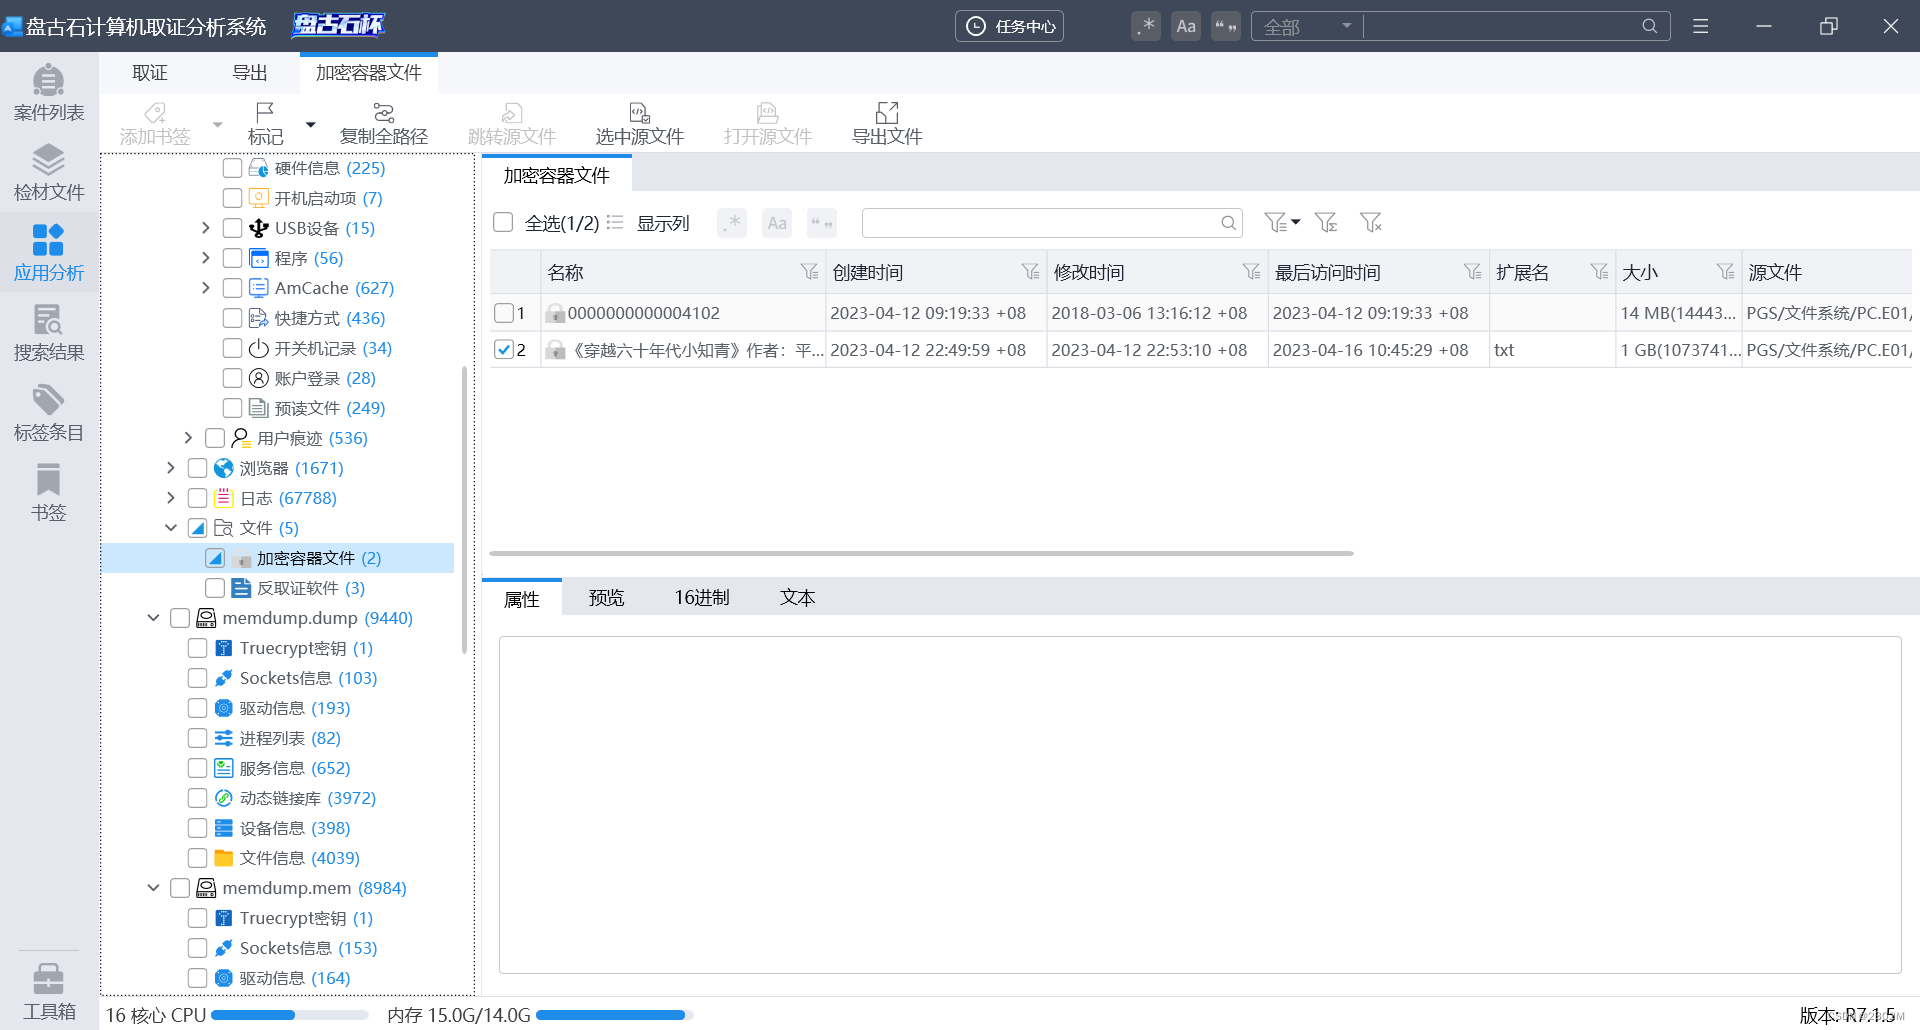Switch to the 取证 tab
This screenshot has height=1030, width=1920.
[x=150, y=73]
